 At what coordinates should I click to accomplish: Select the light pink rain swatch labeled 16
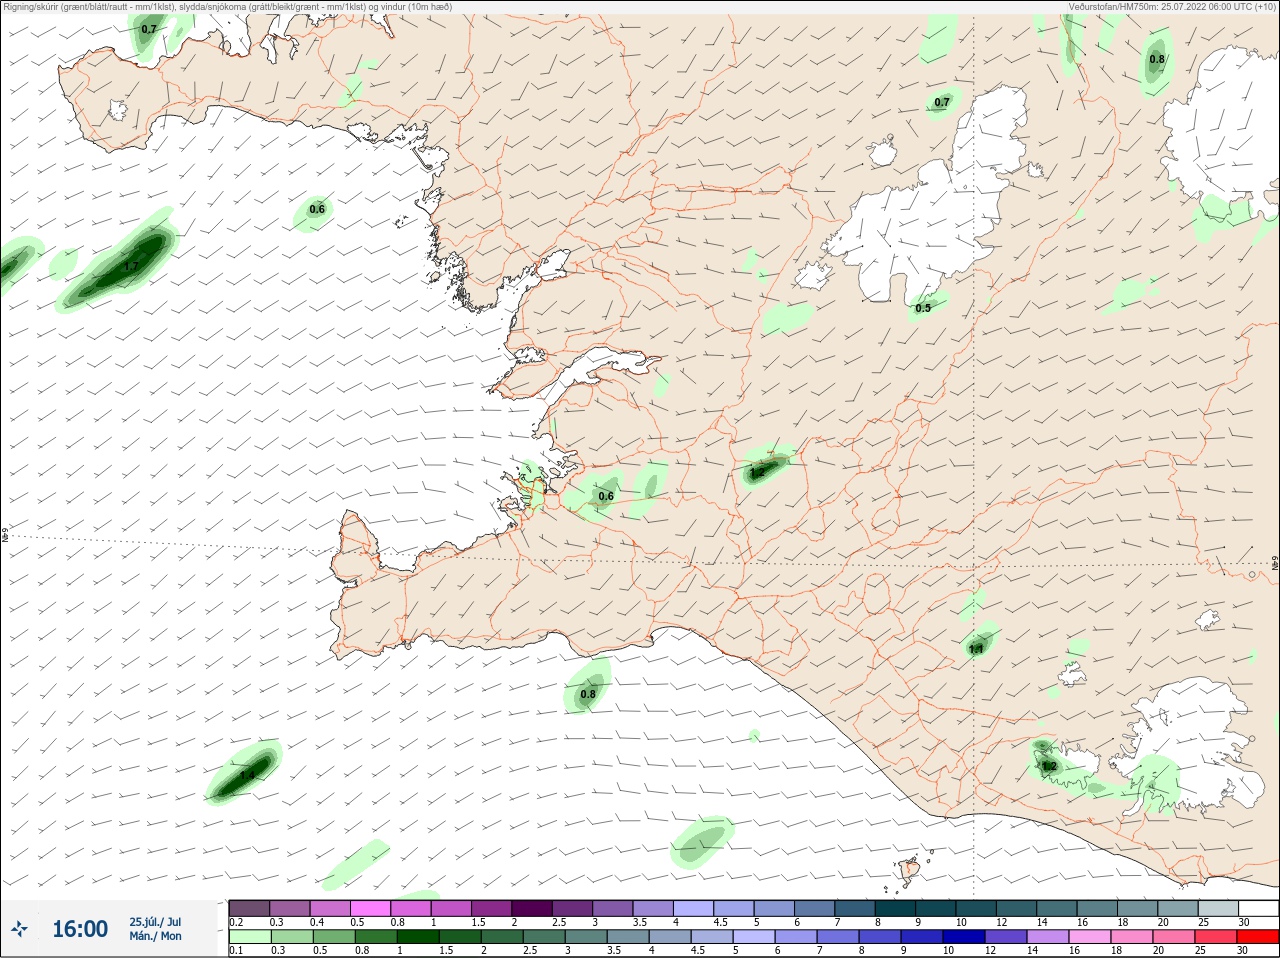[x=1091, y=937]
